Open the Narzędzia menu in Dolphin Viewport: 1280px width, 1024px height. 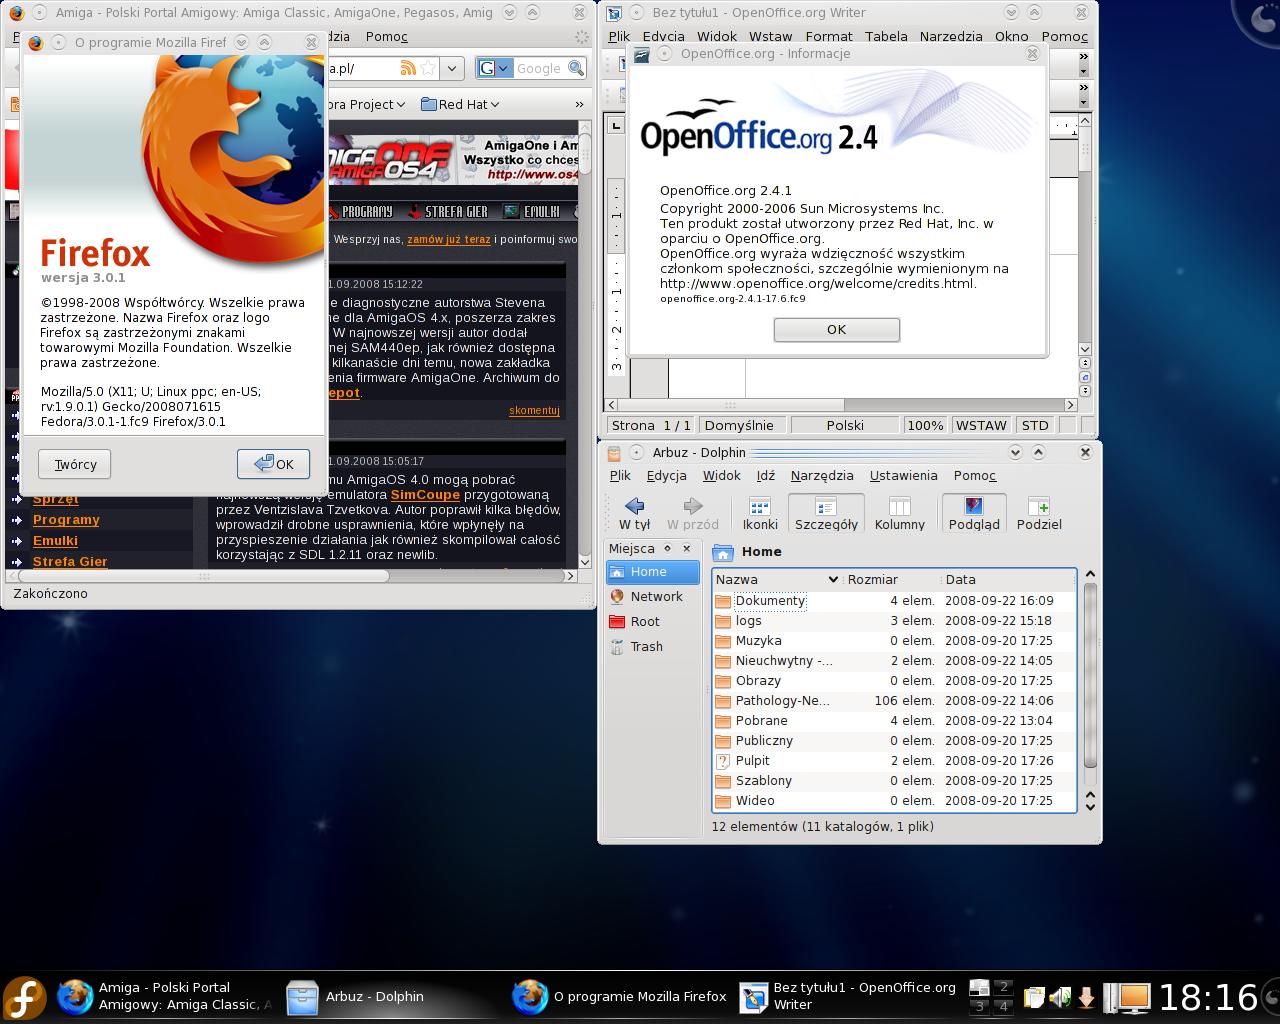[822, 476]
